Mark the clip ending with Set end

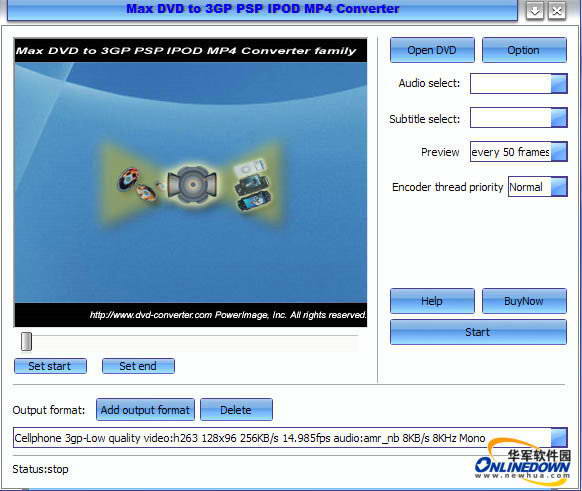coord(138,366)
